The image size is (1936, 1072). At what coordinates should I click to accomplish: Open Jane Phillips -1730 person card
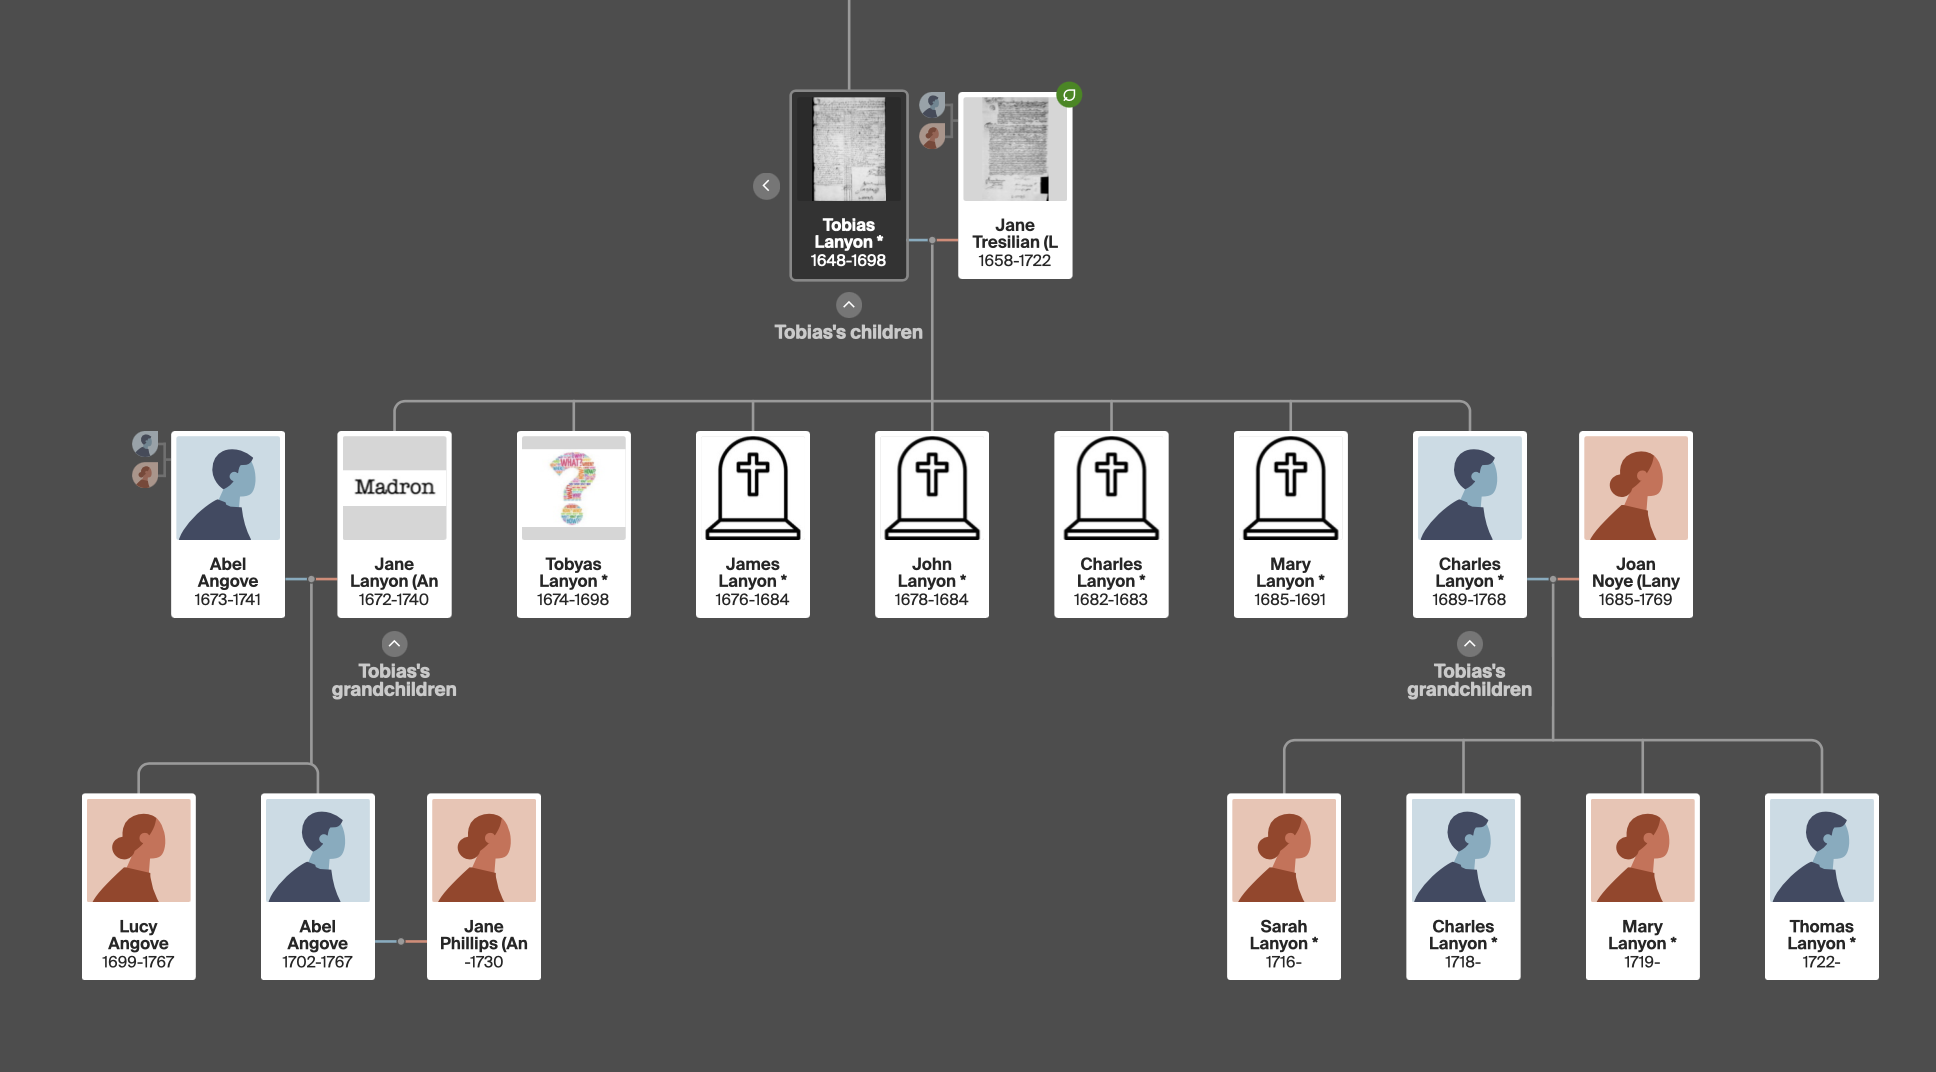[x=483, y=886]
